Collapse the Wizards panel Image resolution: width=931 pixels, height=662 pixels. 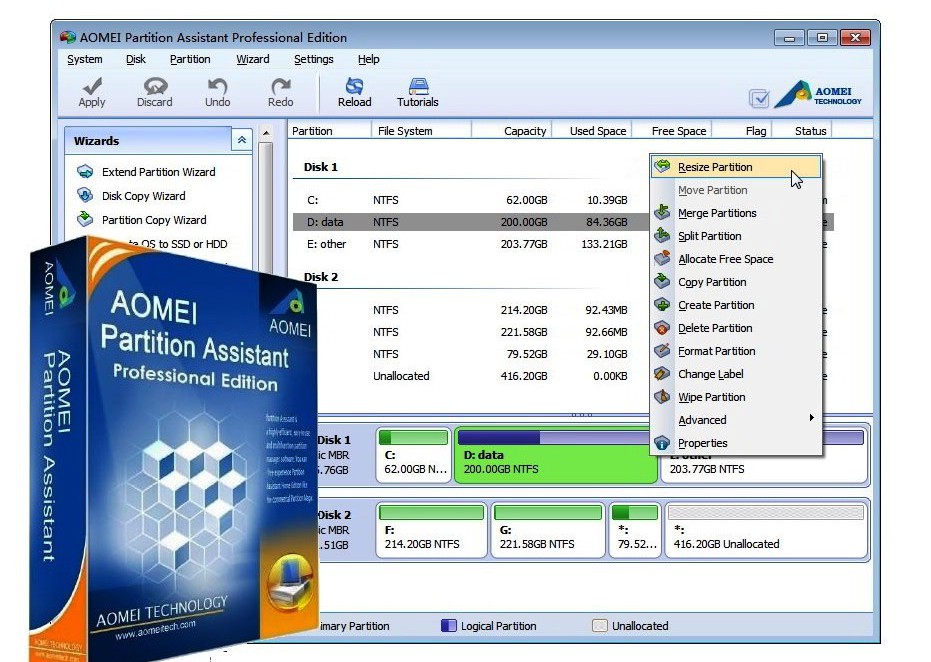point(241,141)
